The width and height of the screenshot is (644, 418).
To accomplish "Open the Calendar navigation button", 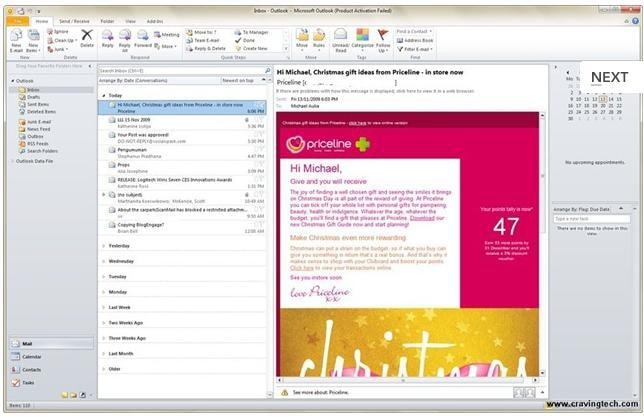I will pyautogui.click(x=52, y=357).
